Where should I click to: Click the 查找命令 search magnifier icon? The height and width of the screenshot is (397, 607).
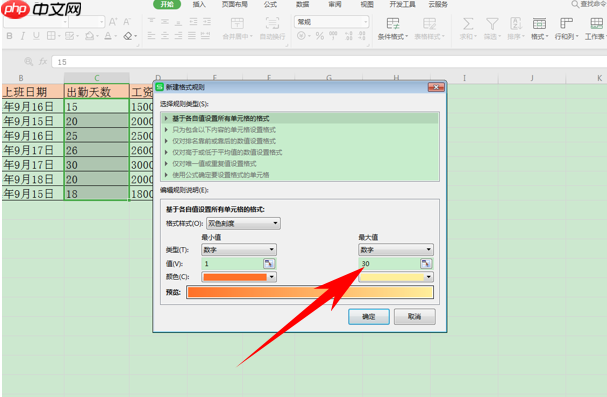pyautogui.click(x=575, y=4)
